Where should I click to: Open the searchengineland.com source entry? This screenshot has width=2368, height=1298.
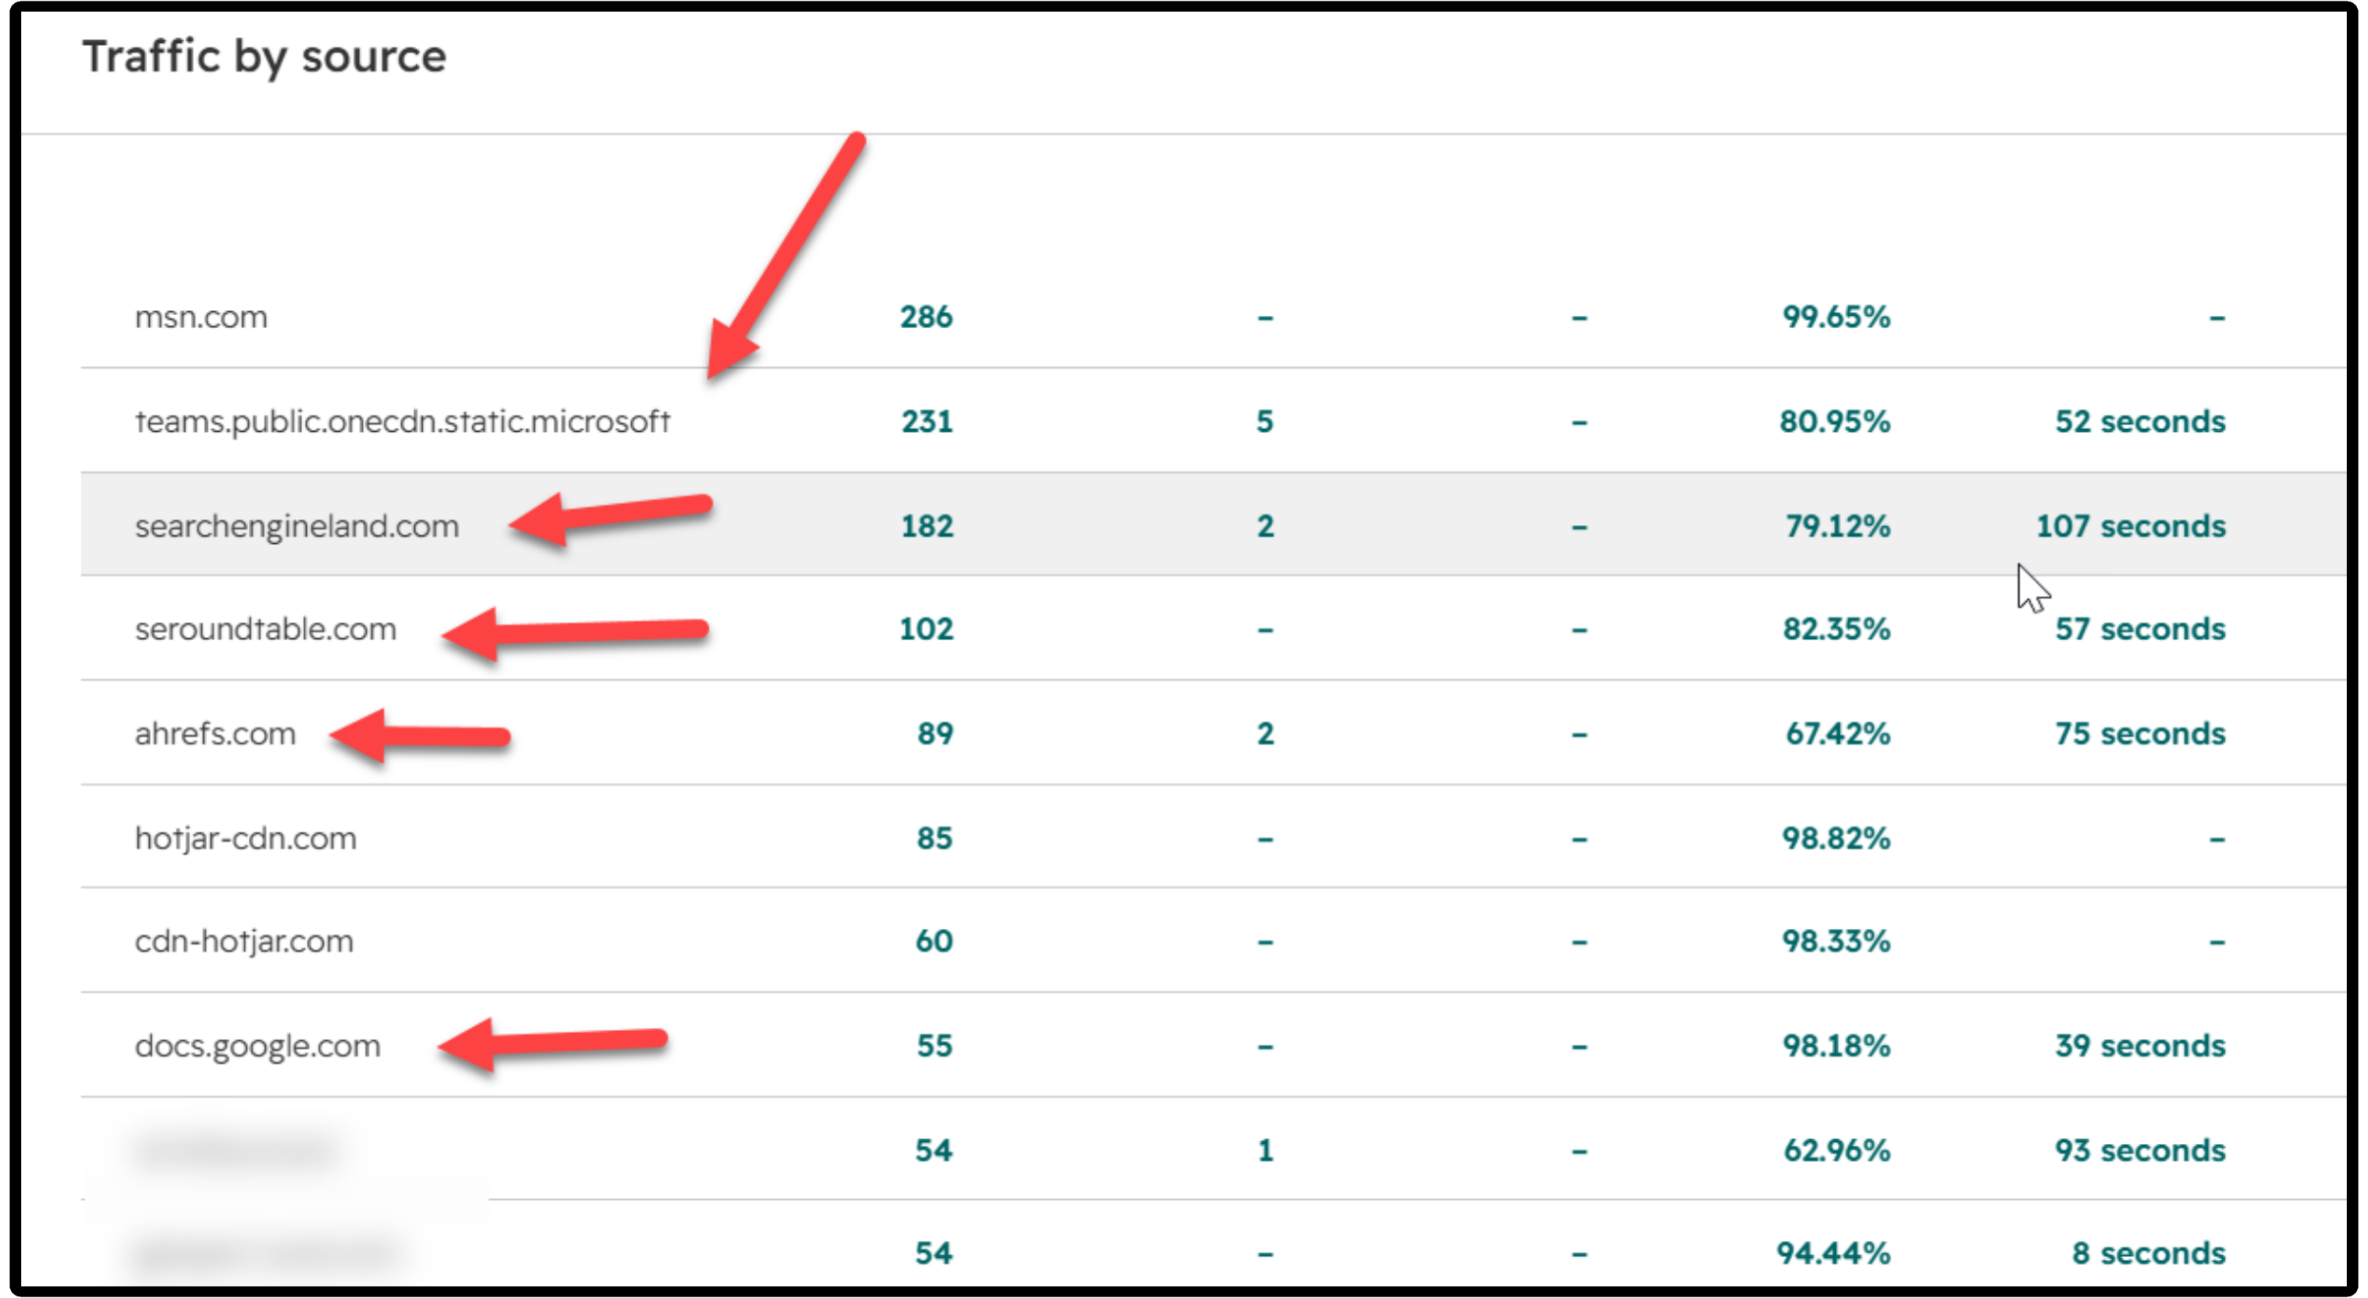(297, 526)
